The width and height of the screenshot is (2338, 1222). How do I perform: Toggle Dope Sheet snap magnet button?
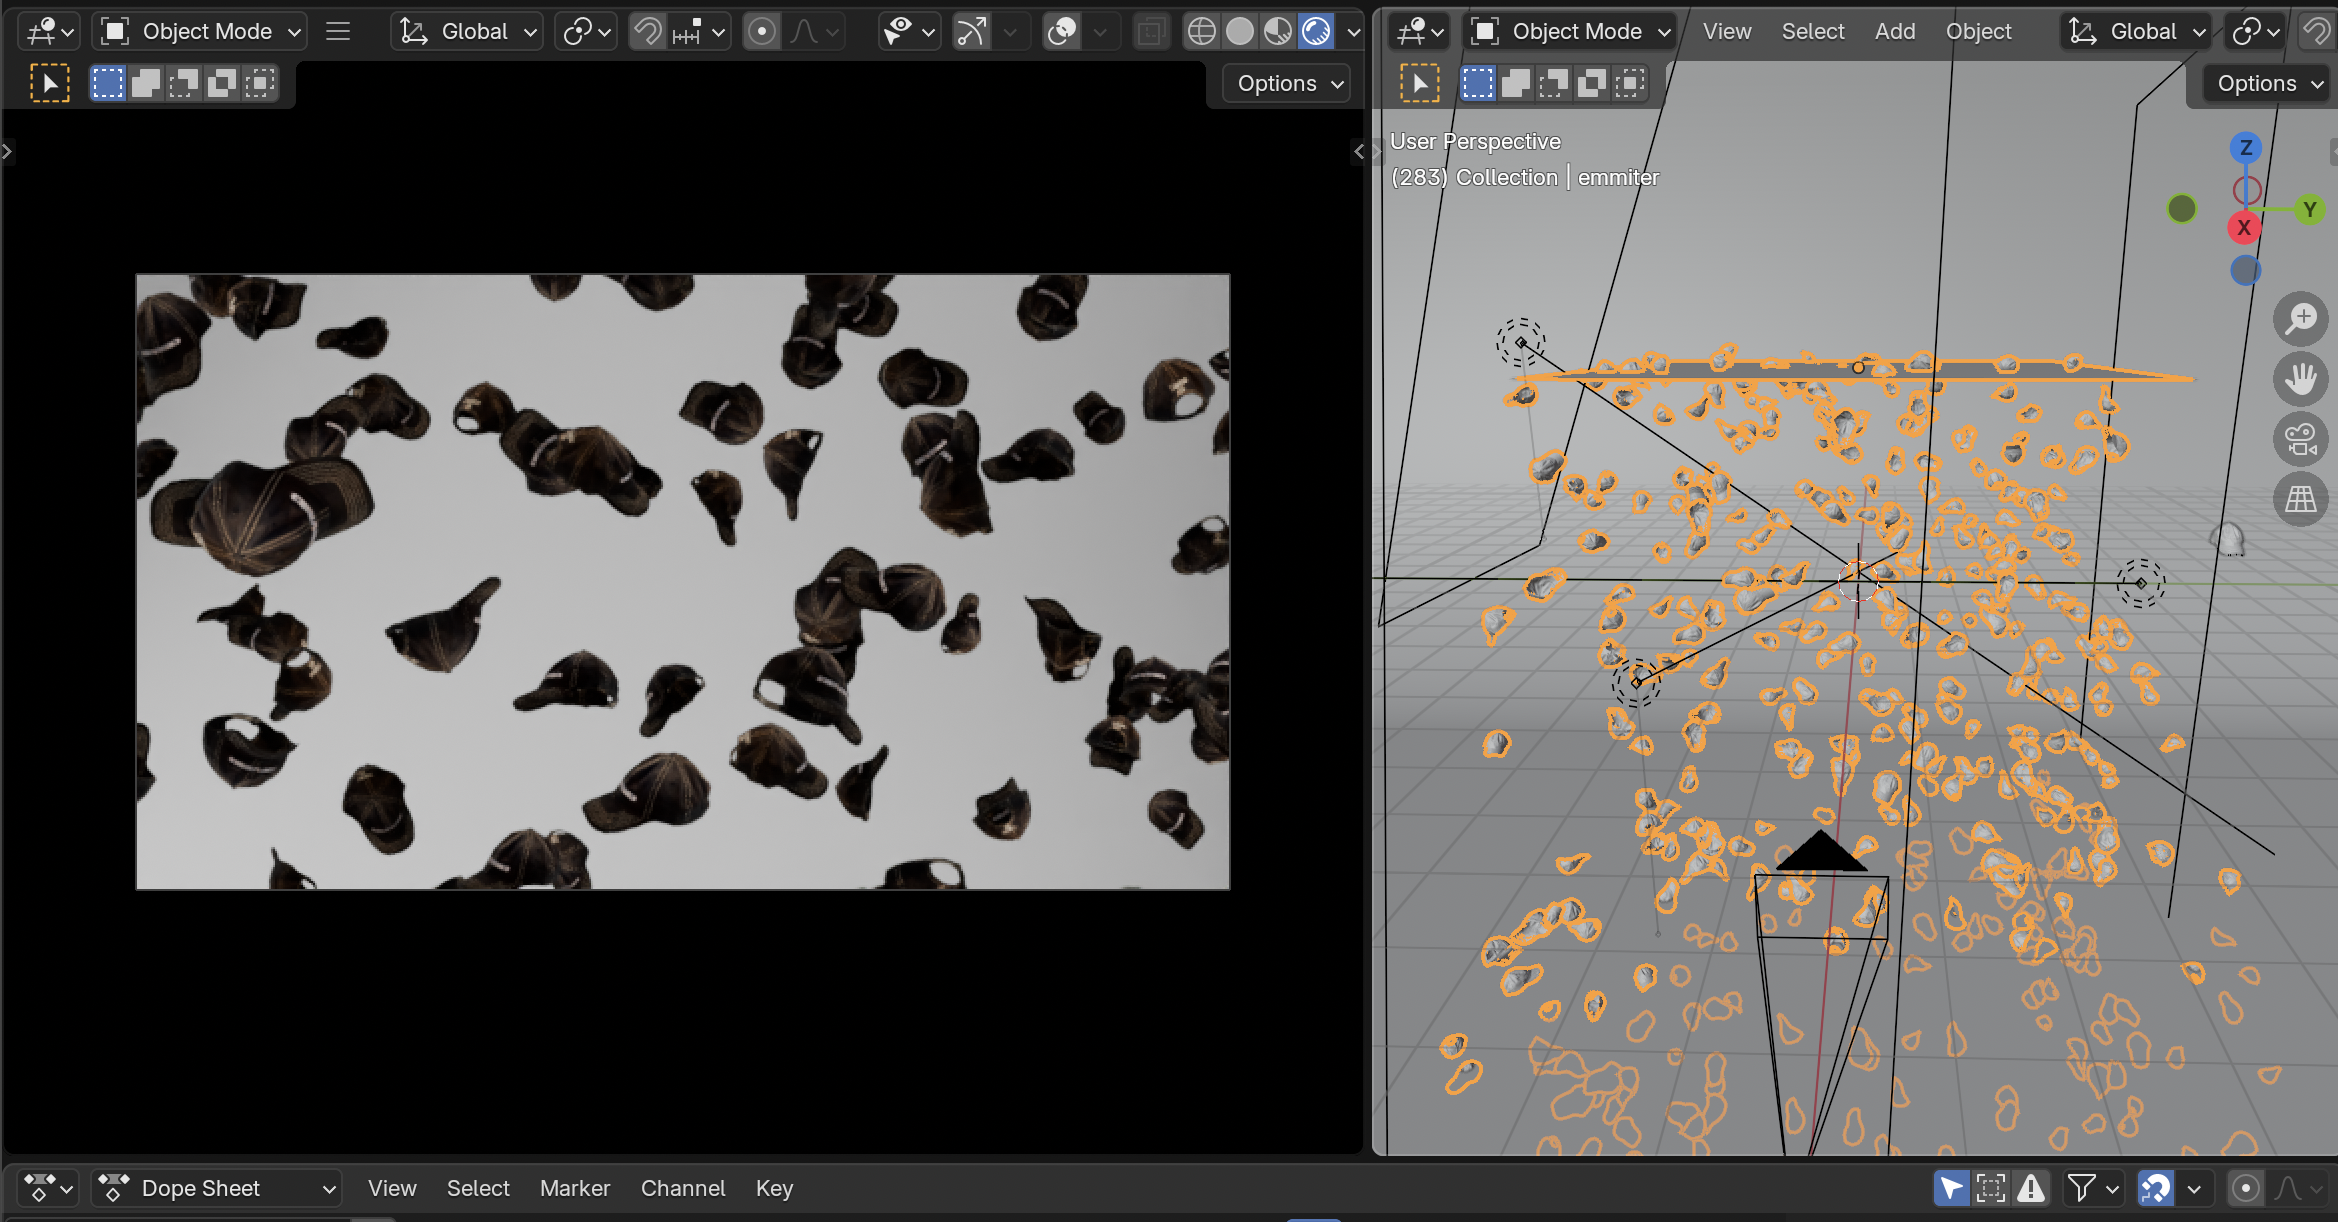tap(2155, 1188)
